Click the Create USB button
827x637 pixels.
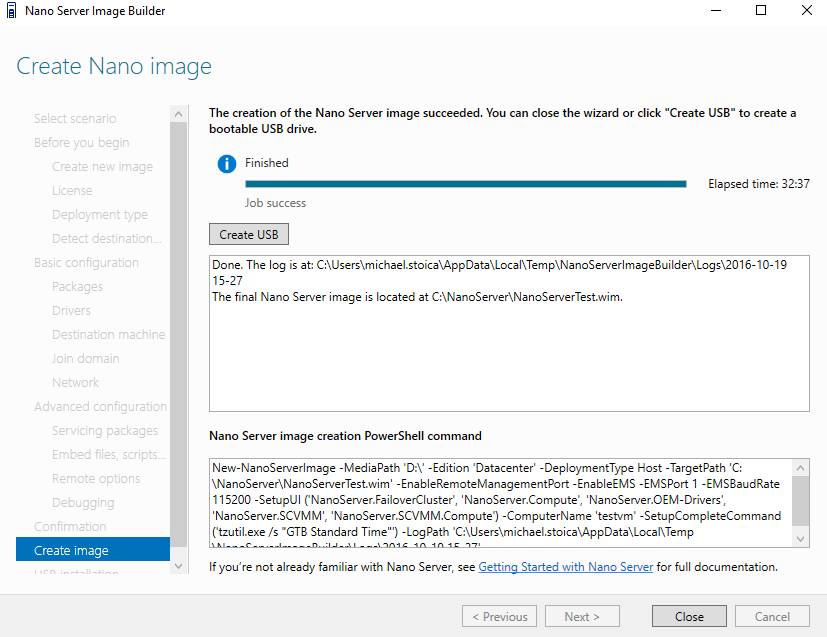pyautogui.click(x=249, y=235)
